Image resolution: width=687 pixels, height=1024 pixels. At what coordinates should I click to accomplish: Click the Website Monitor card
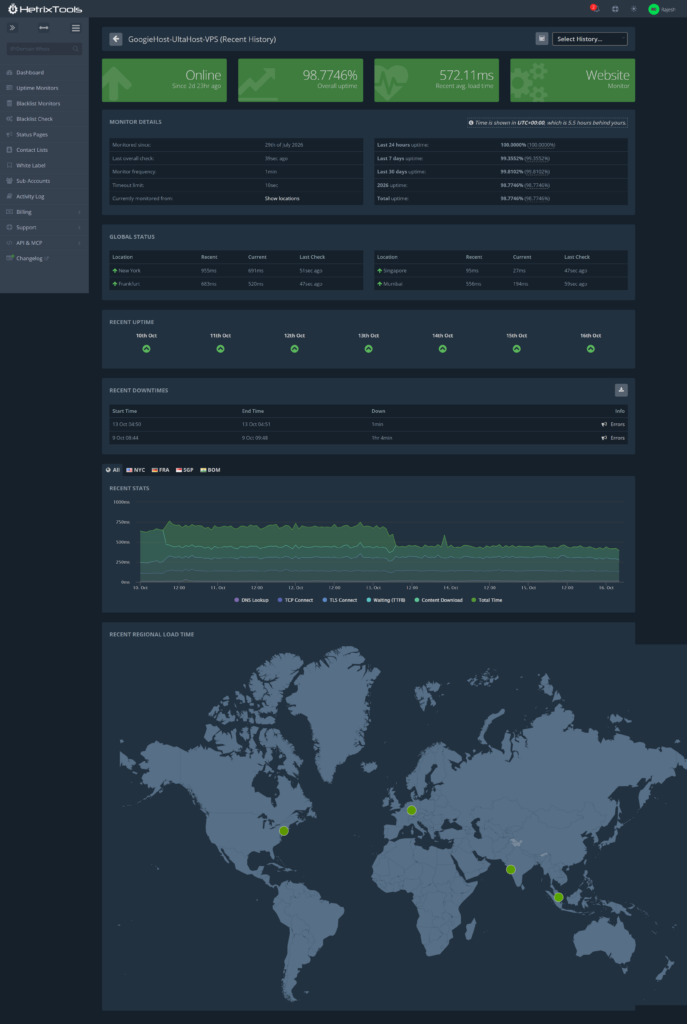pyautogui.click(x=573, y=80)
